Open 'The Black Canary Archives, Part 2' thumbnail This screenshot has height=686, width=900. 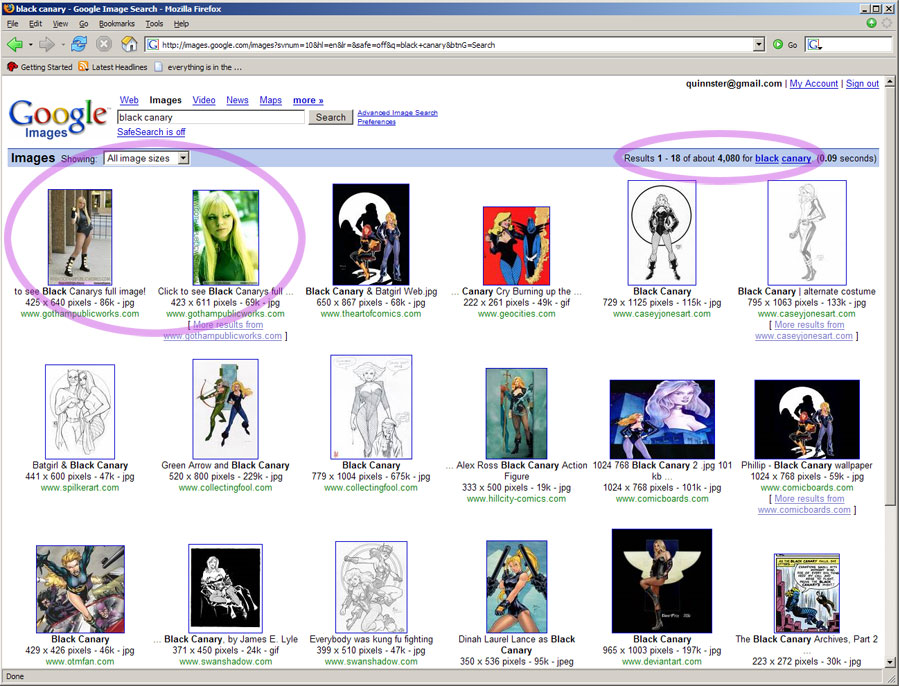806,593
